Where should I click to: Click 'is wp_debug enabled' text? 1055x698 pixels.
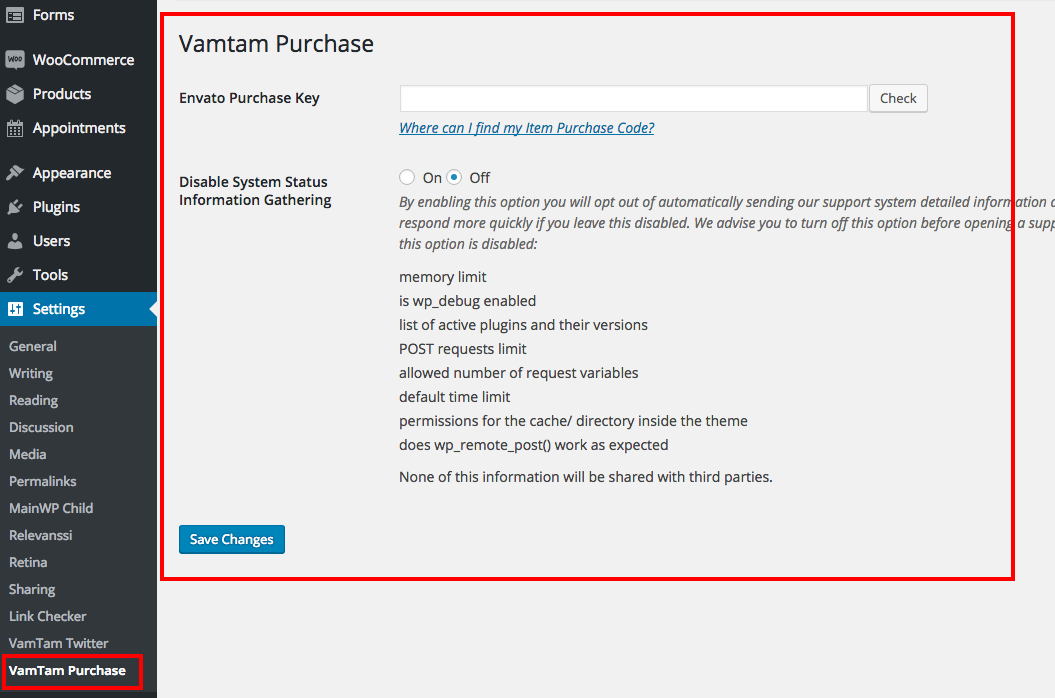click(468, 301)
